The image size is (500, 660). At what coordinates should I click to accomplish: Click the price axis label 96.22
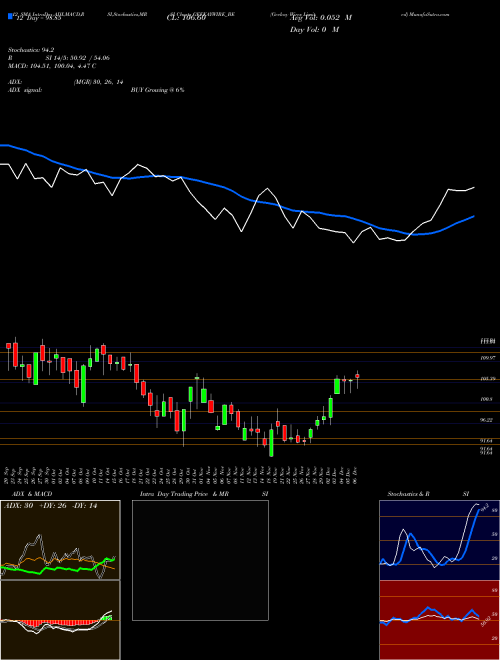487,420
